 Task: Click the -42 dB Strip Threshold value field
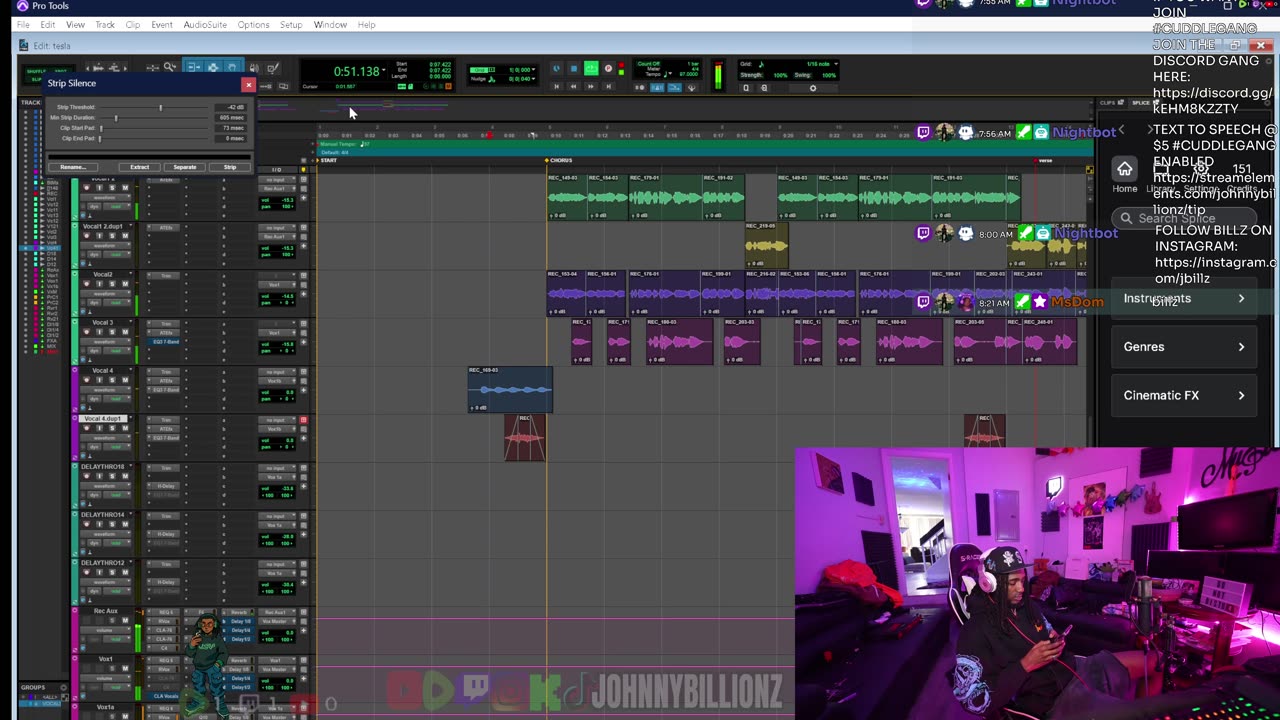232,107
